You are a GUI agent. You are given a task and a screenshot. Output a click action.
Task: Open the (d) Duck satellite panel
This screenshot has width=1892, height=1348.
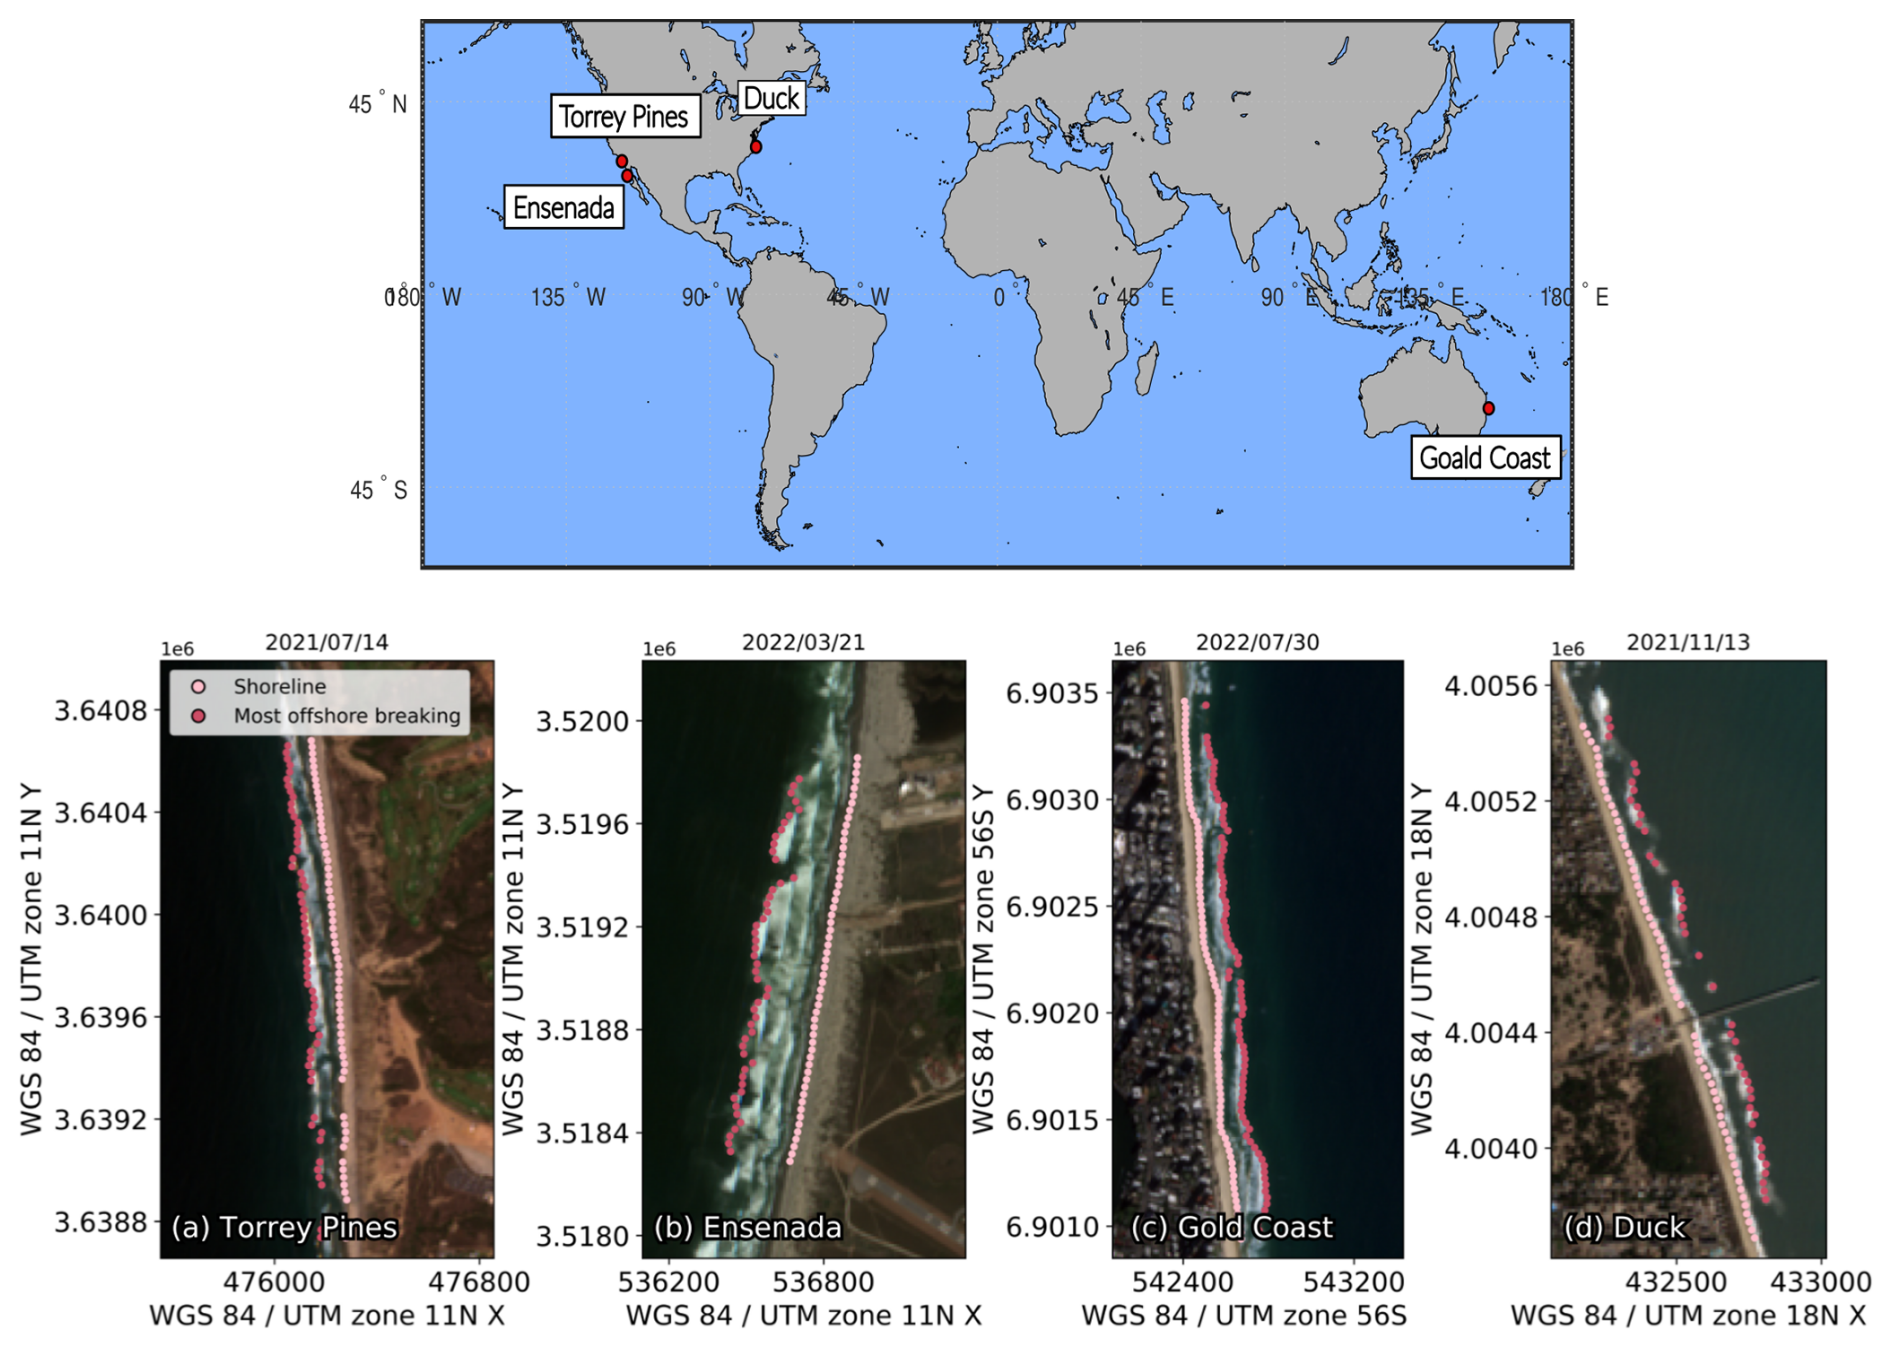point(1687,958)
